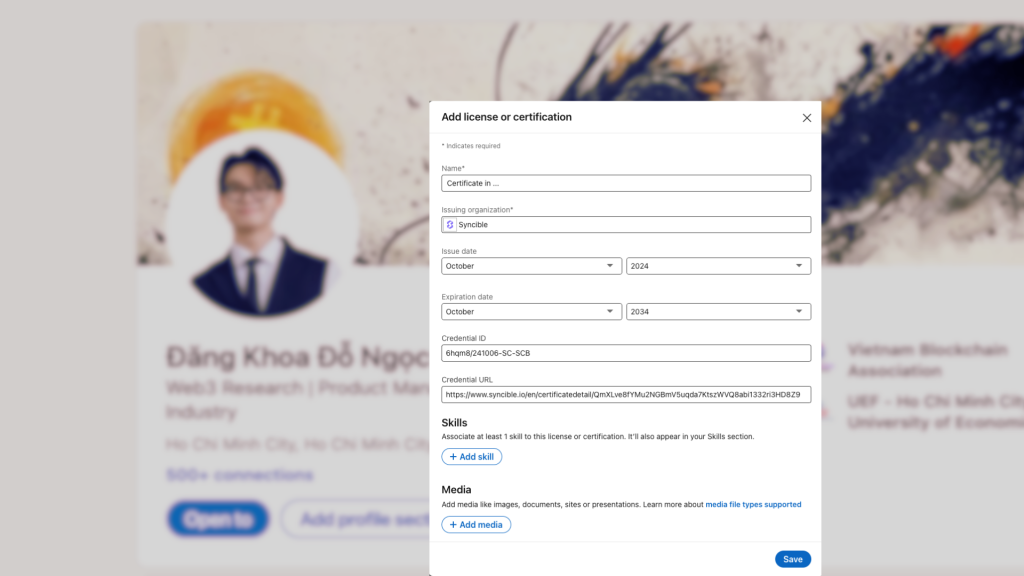Open the UEF Ho Chi Minh City university entry

pos(935,412)
